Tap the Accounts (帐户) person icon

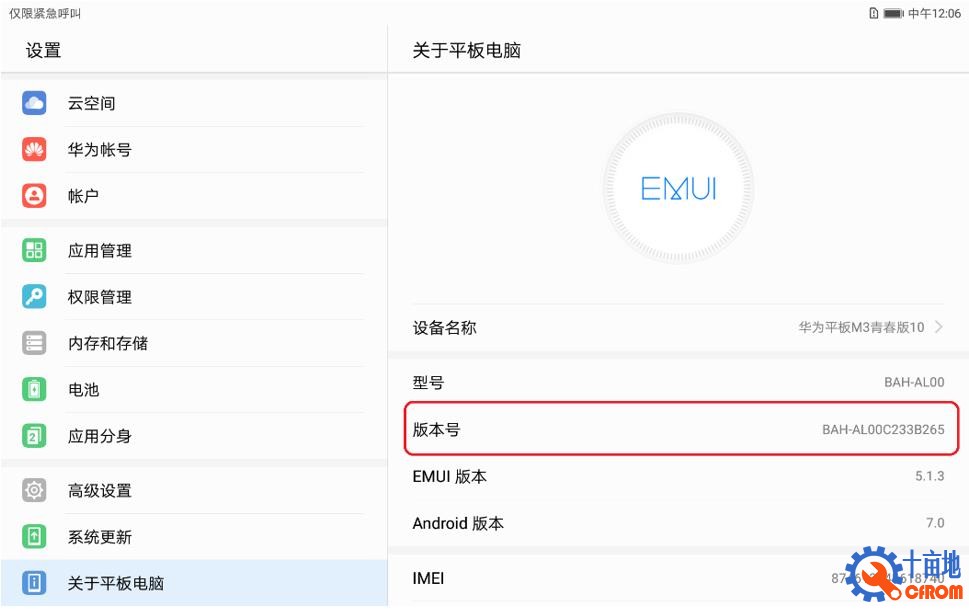35,196
